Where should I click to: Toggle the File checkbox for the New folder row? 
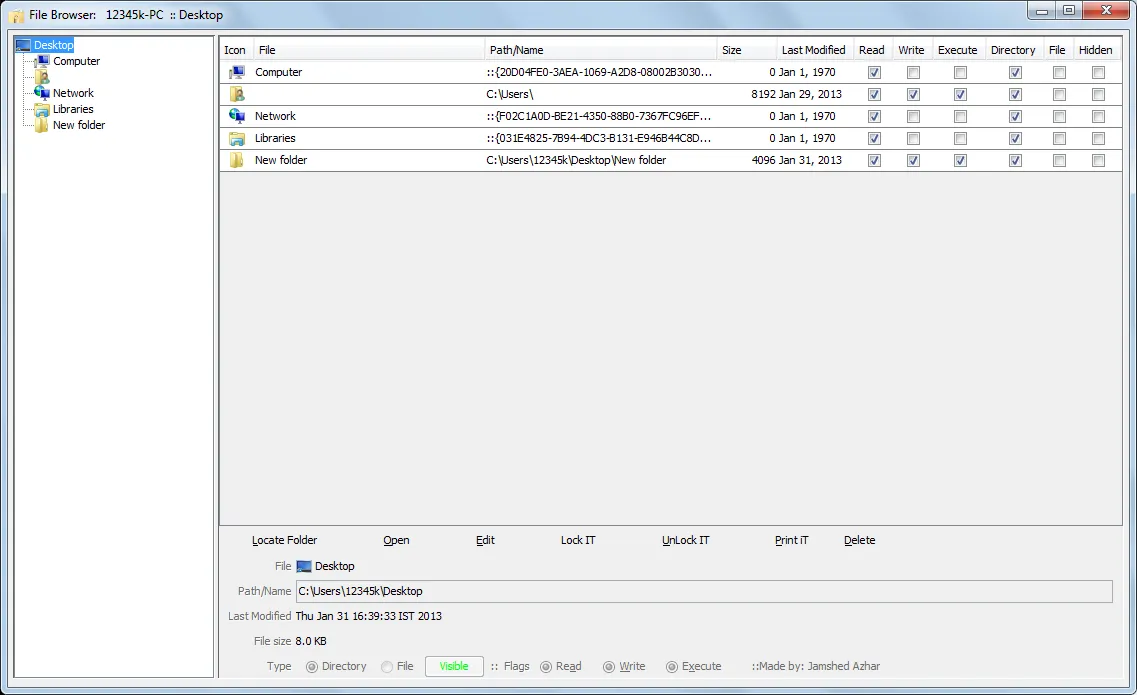(x=1059, y=160)
